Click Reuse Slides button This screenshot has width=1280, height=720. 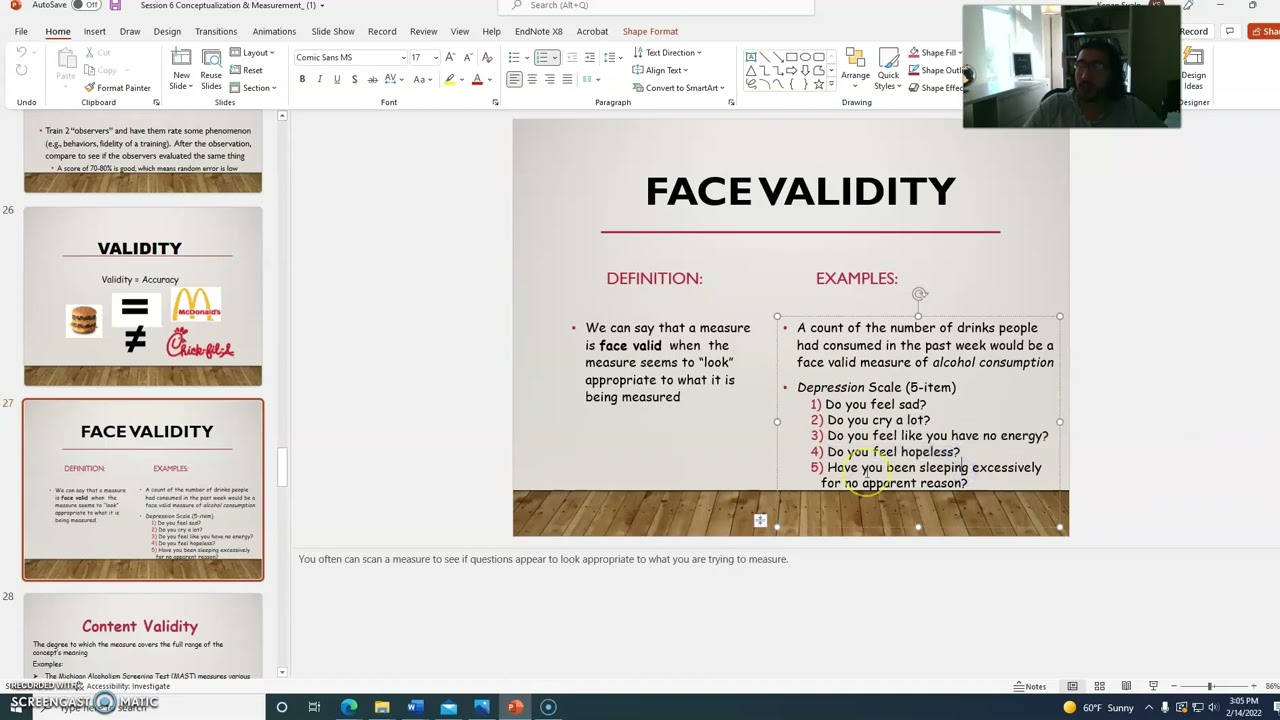pyautogui.click(x=211, y=68)
